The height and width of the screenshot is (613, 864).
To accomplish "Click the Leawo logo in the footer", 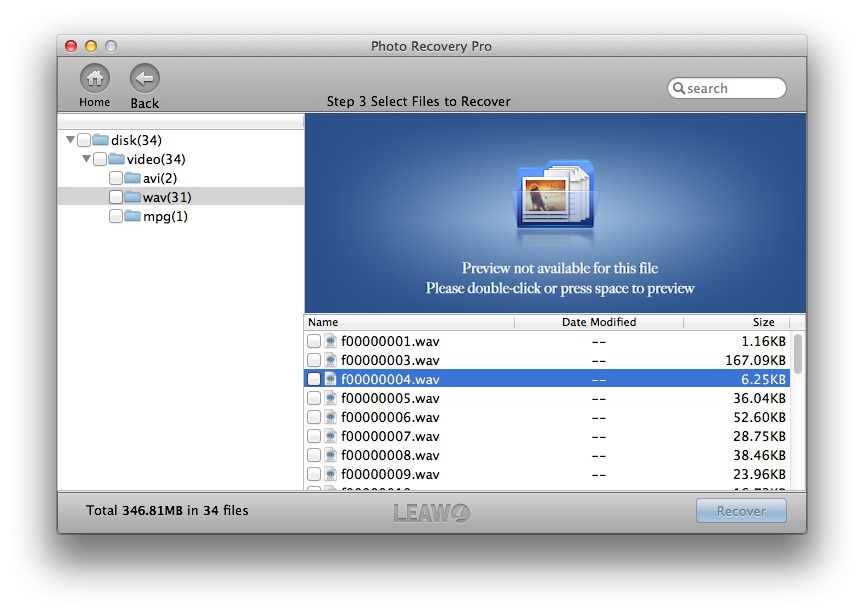I will [x=431, y=512].
